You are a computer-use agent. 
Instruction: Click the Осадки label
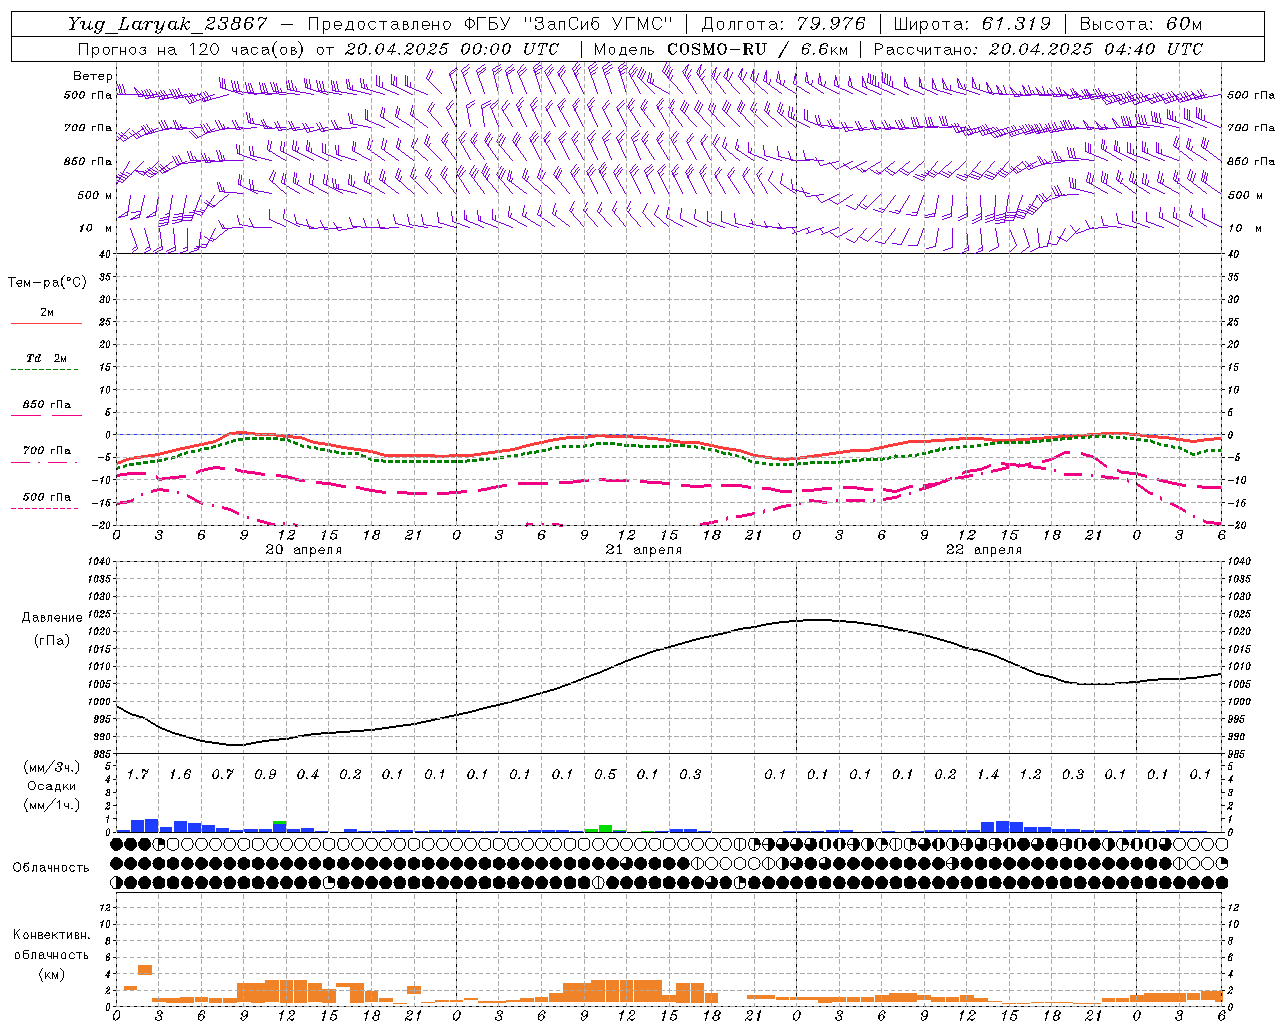click(x=52, y=786)
